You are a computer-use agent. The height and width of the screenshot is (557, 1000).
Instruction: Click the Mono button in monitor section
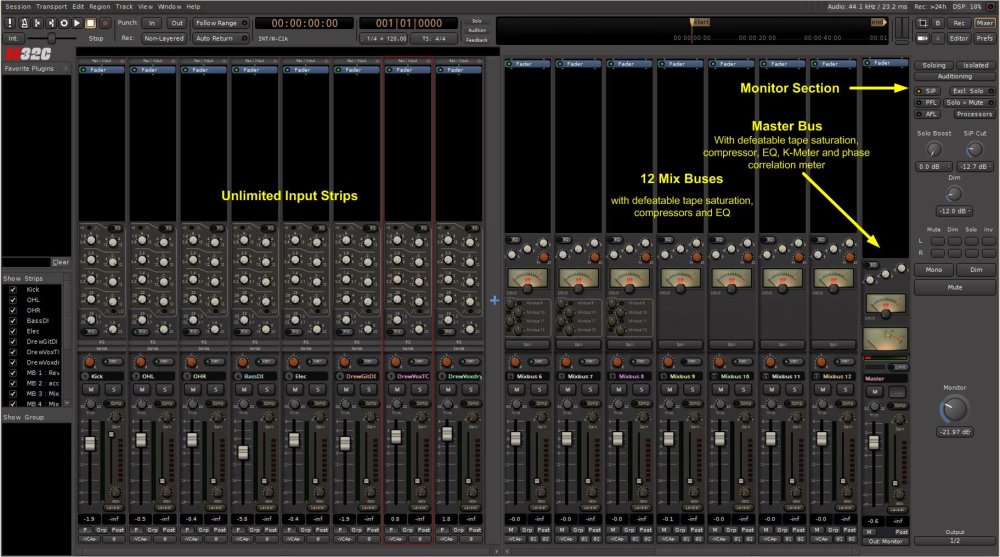tap(933, 269)
